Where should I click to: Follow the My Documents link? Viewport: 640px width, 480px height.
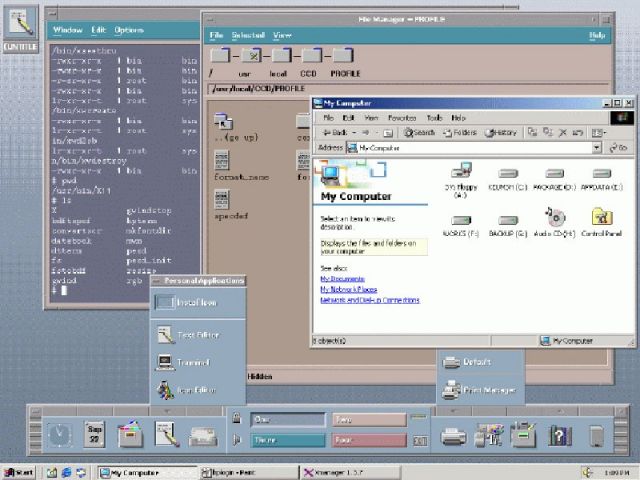[342, 279]
